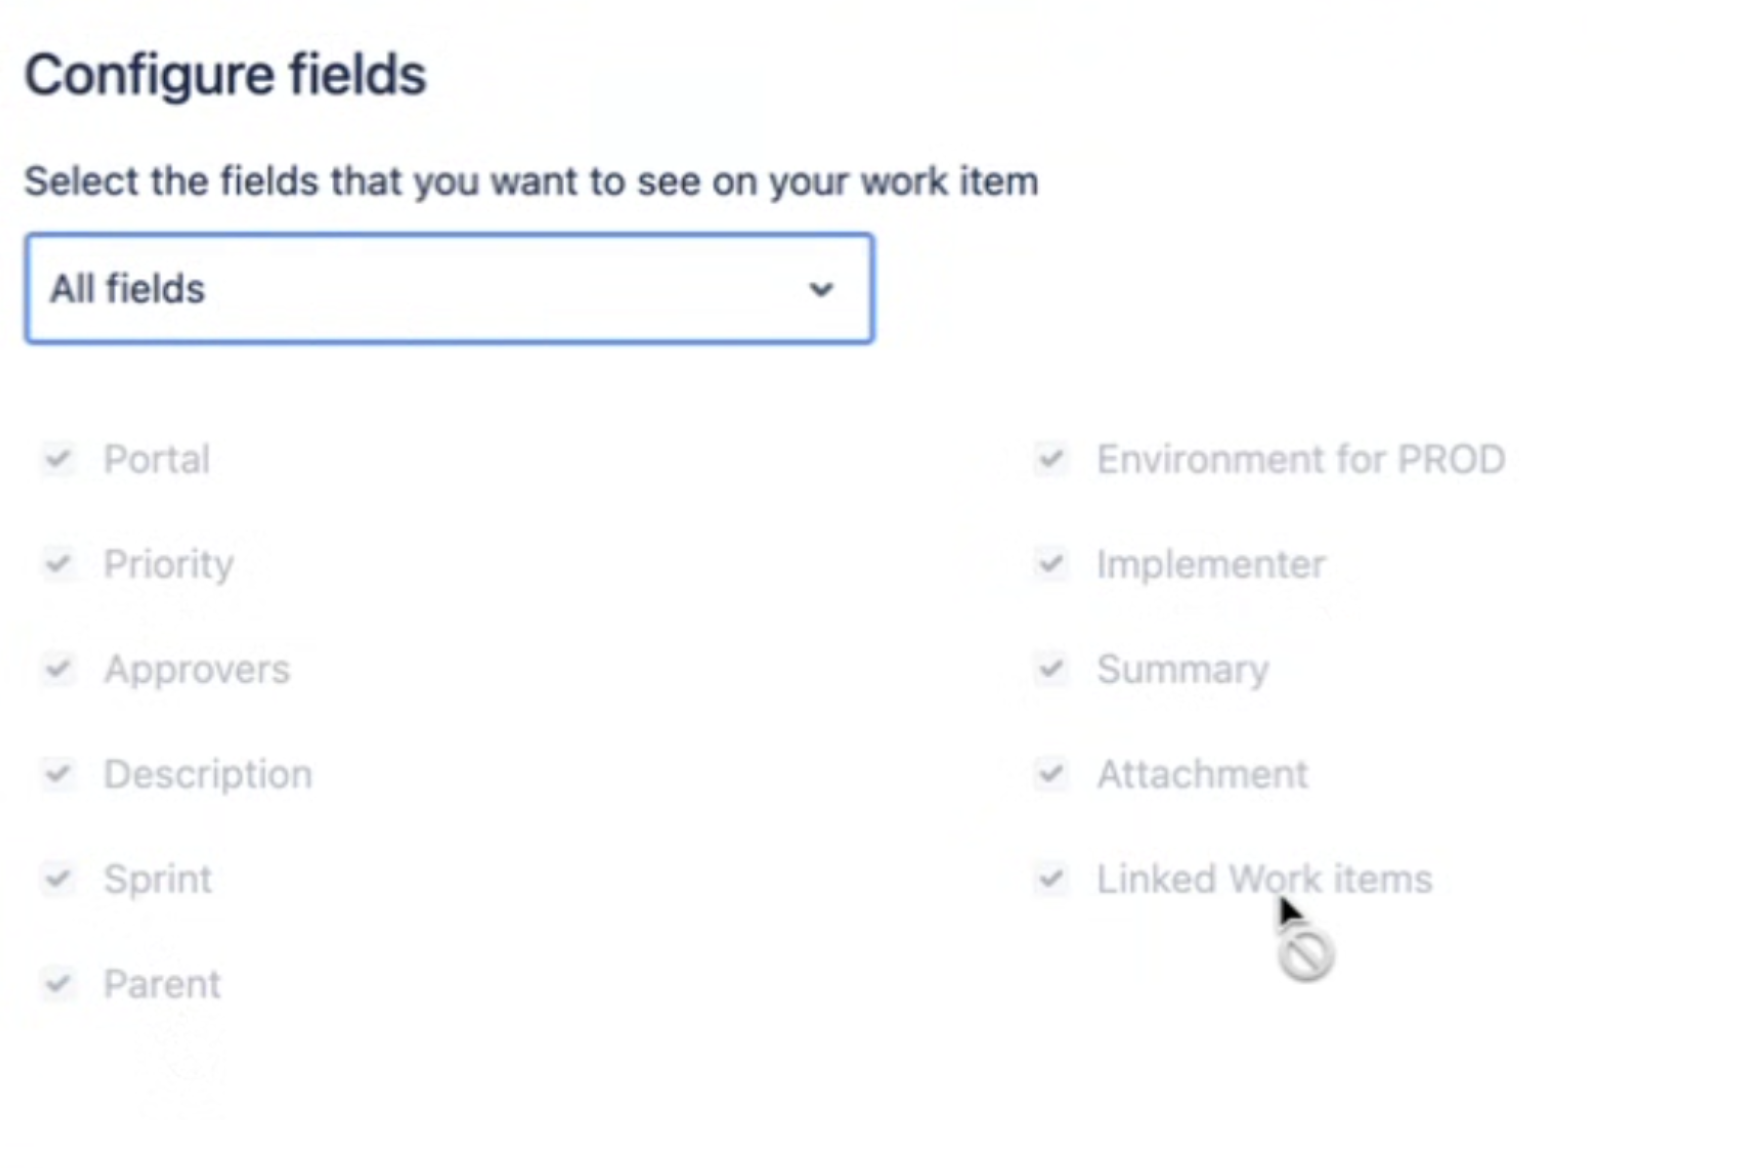Disable the Approvers checkbox
This screenshot has width=1758, height=1168.
(58, 668)
